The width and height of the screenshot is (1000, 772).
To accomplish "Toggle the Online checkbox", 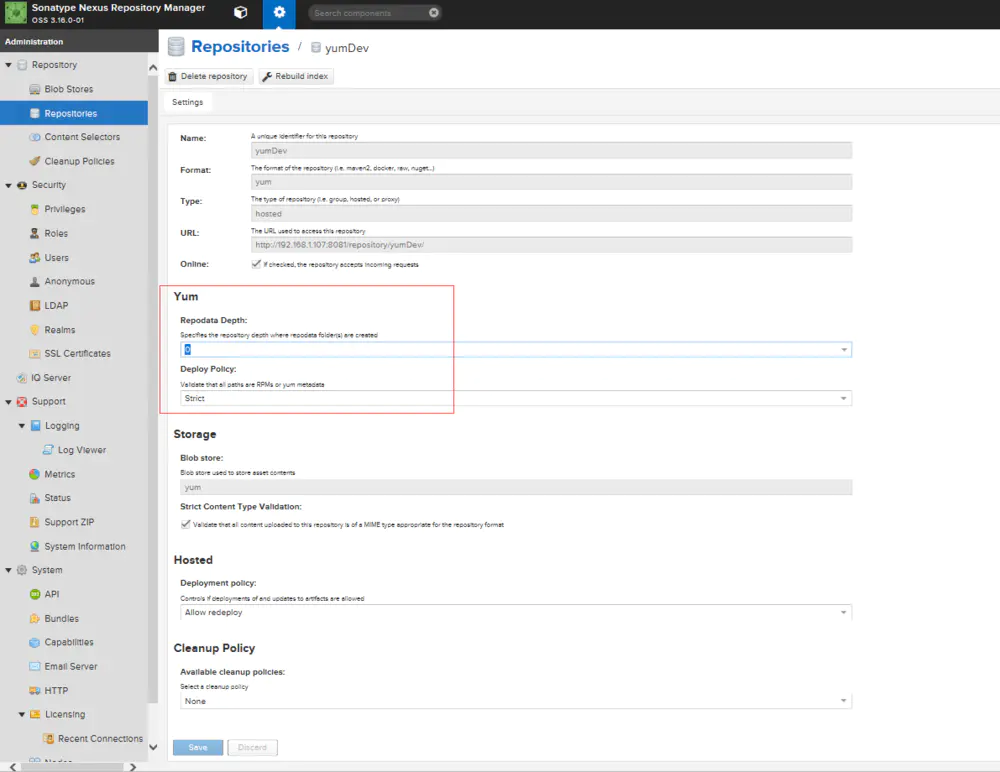I will pos(256,264).
